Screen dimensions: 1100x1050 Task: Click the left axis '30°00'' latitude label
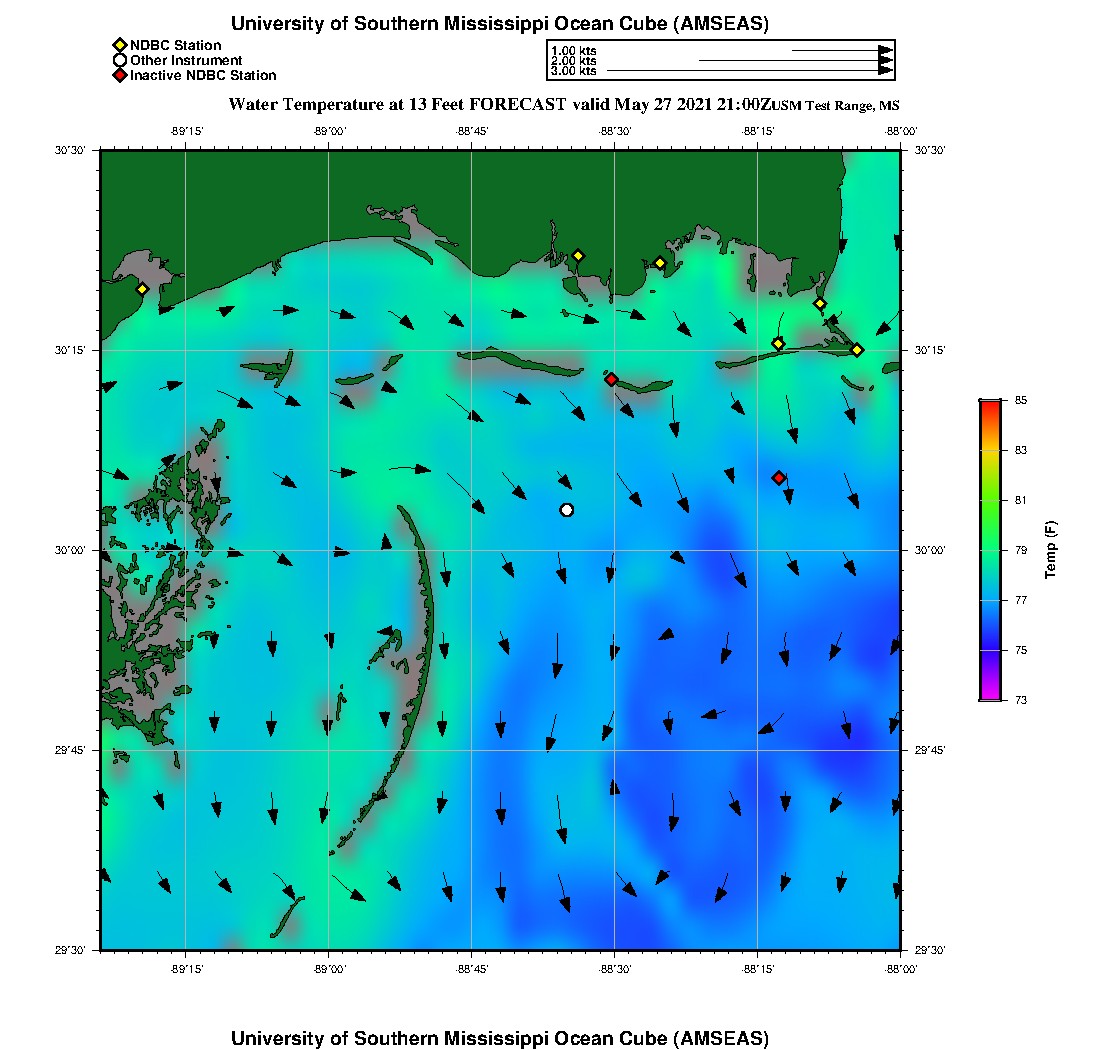tap(70, 550)
